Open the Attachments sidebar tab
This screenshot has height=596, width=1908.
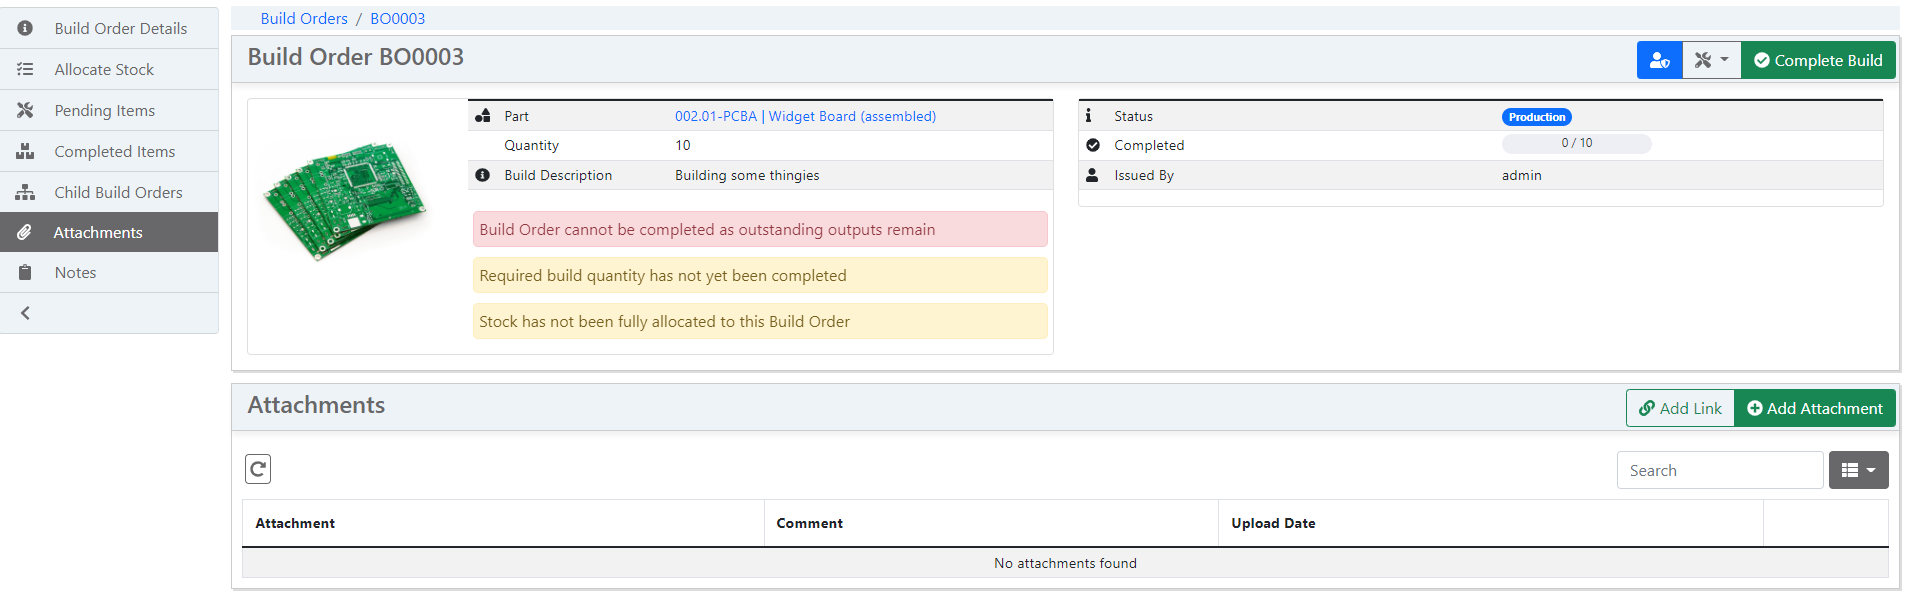98,232
